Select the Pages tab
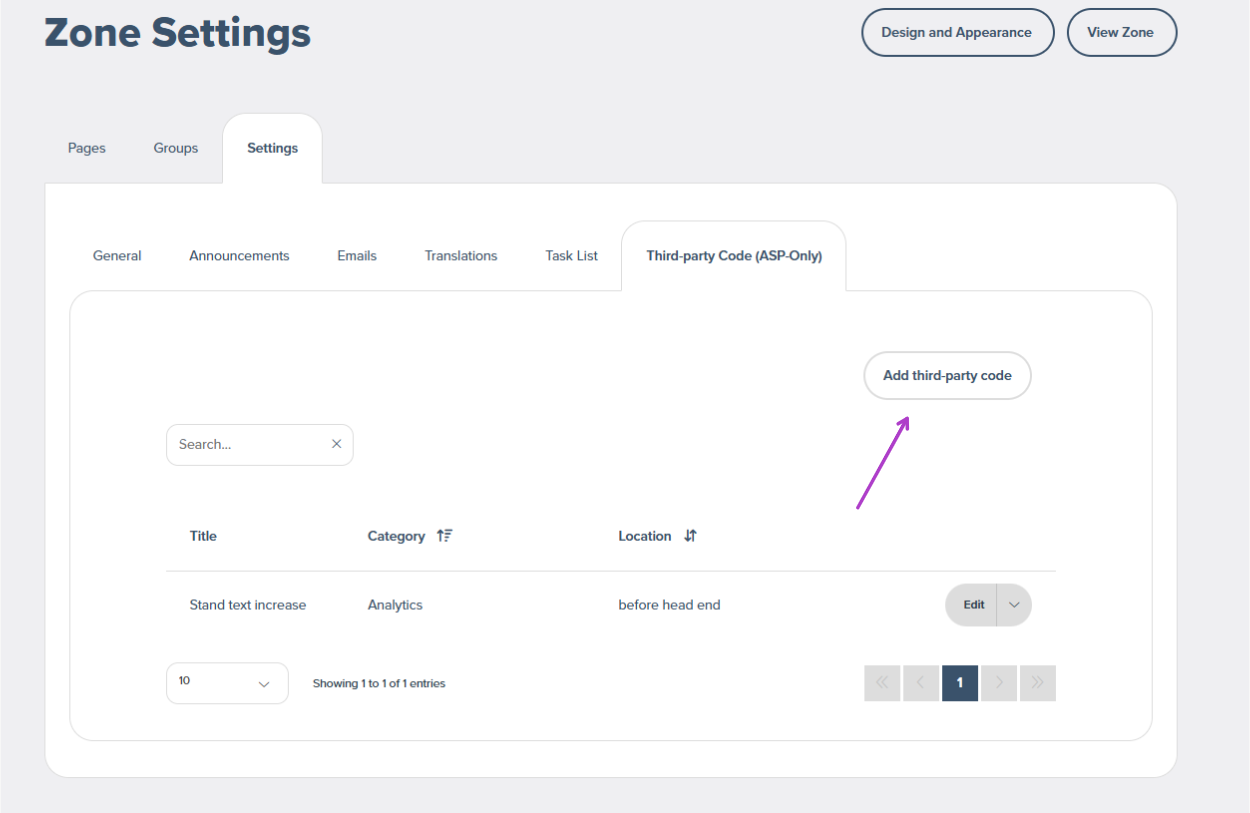 pyautogui.click(x=86, y=147)
